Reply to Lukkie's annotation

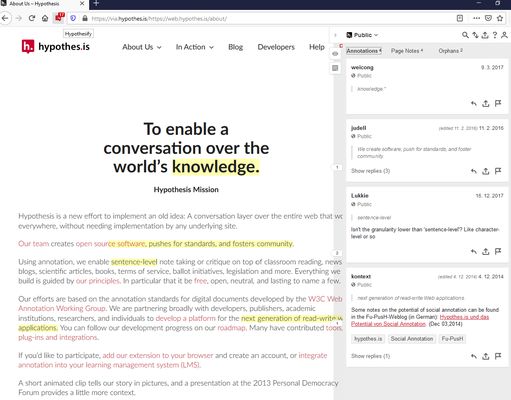474,252
